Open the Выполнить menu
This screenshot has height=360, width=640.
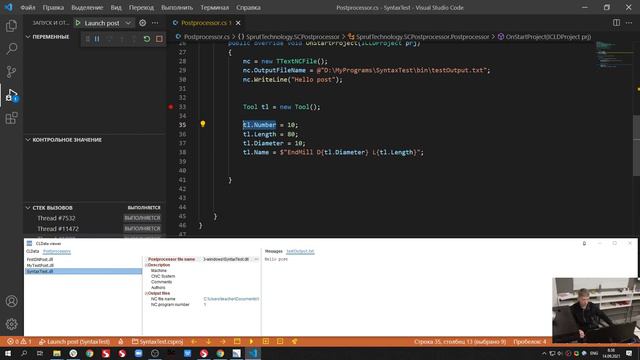coord(177,7)
